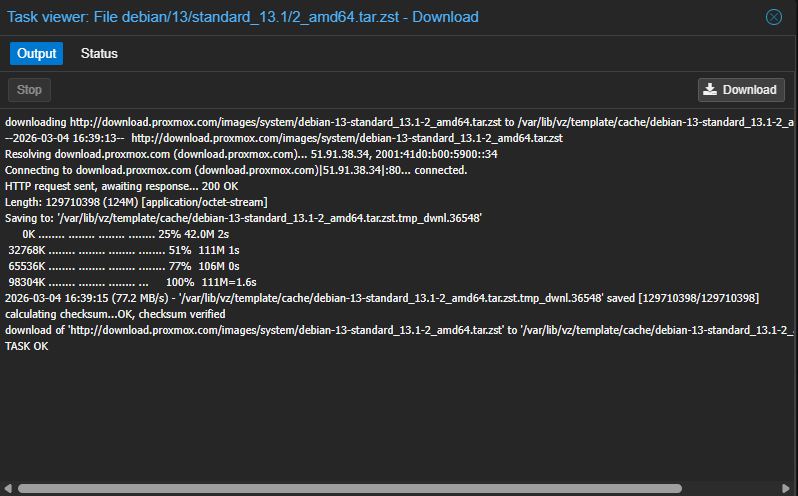Screen dimensions: 798x496
Task: Download the task log
Action: (741, 90)
